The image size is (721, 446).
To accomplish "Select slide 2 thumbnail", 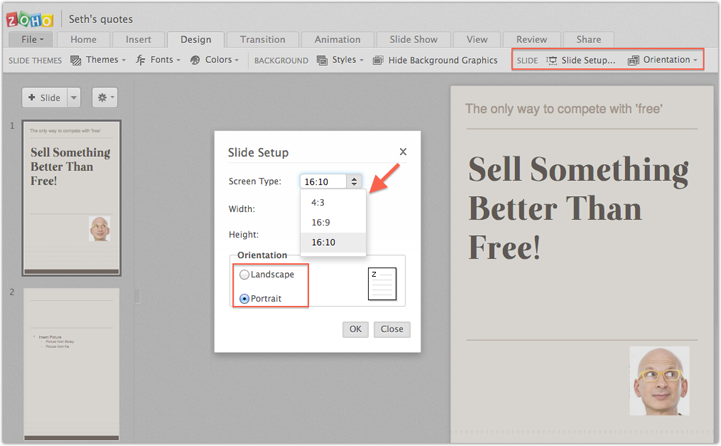I will [72, 364].
